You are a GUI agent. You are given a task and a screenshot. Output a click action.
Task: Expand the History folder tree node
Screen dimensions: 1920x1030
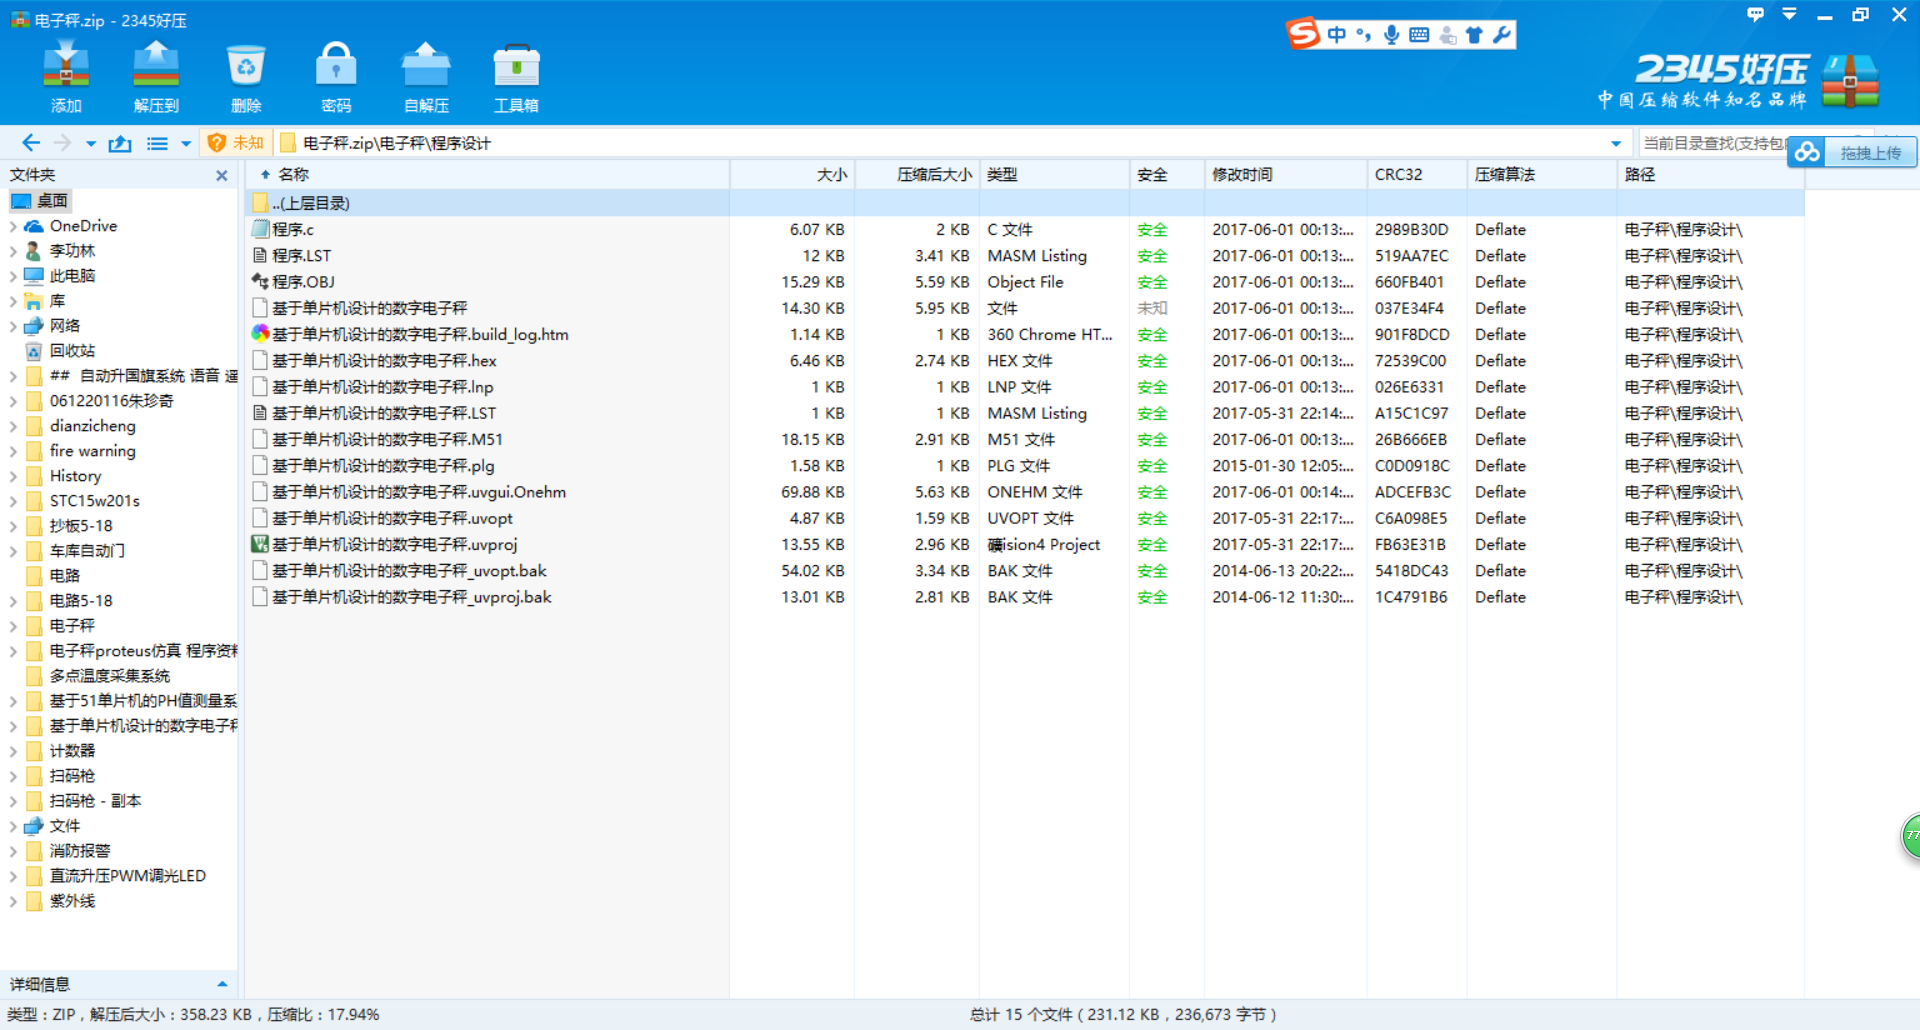[13, 476]
